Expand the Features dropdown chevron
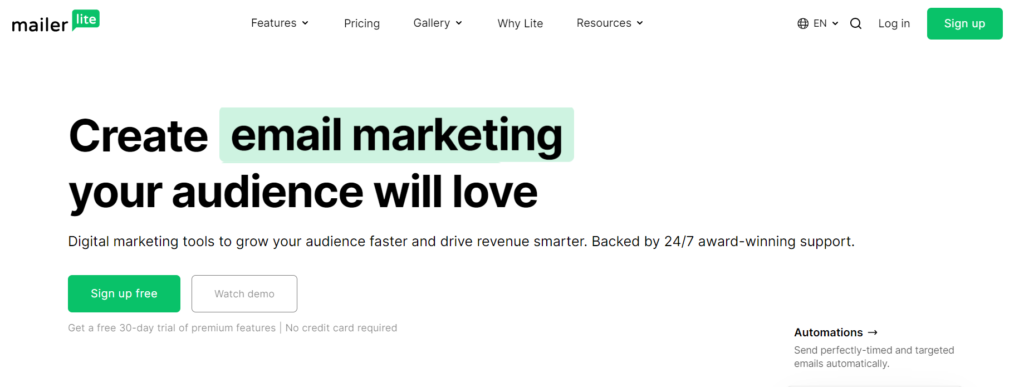 tap(305, 23)
